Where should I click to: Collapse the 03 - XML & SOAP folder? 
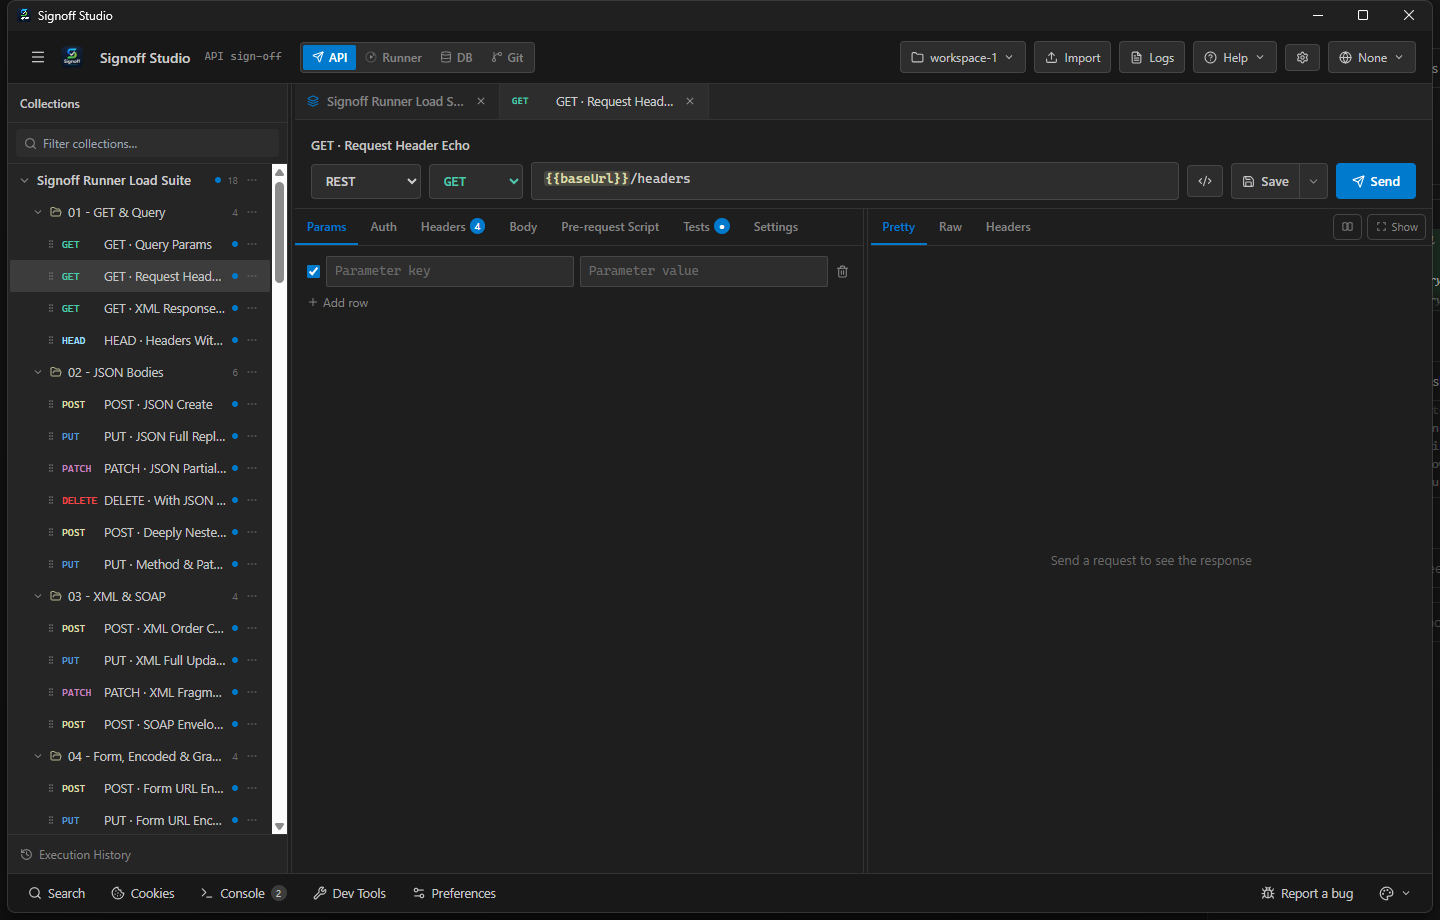coord(39,596)
